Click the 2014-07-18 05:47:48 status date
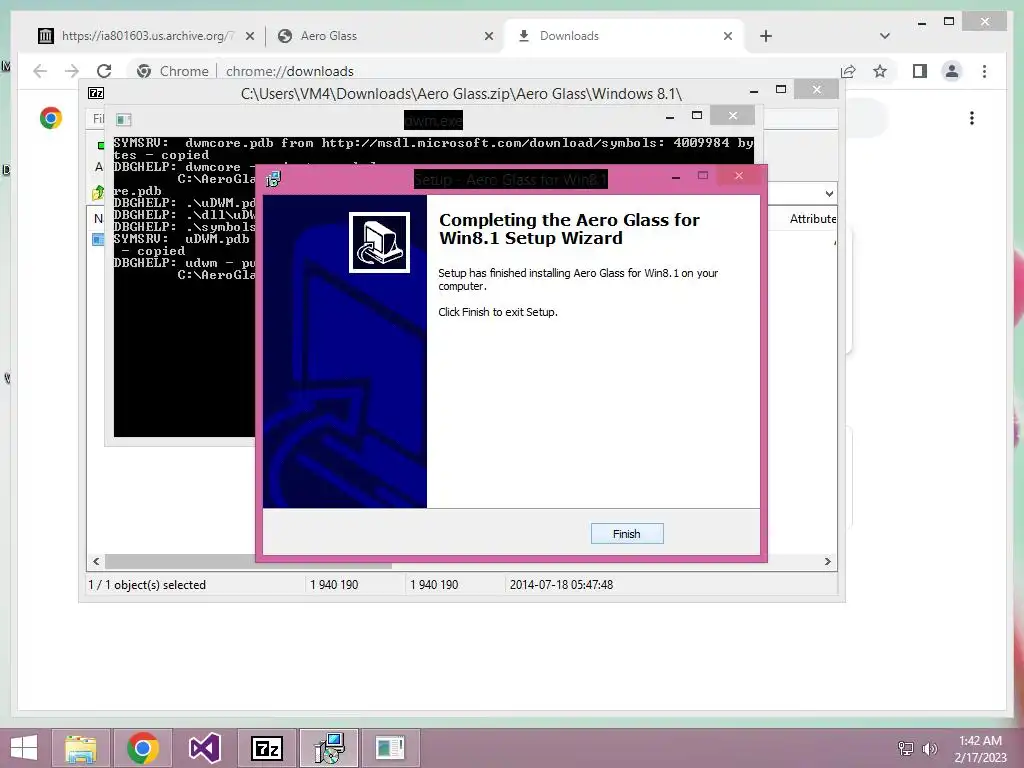This screenshot has height=768, width=1024. pyautogui.click(x=561, y=585)
